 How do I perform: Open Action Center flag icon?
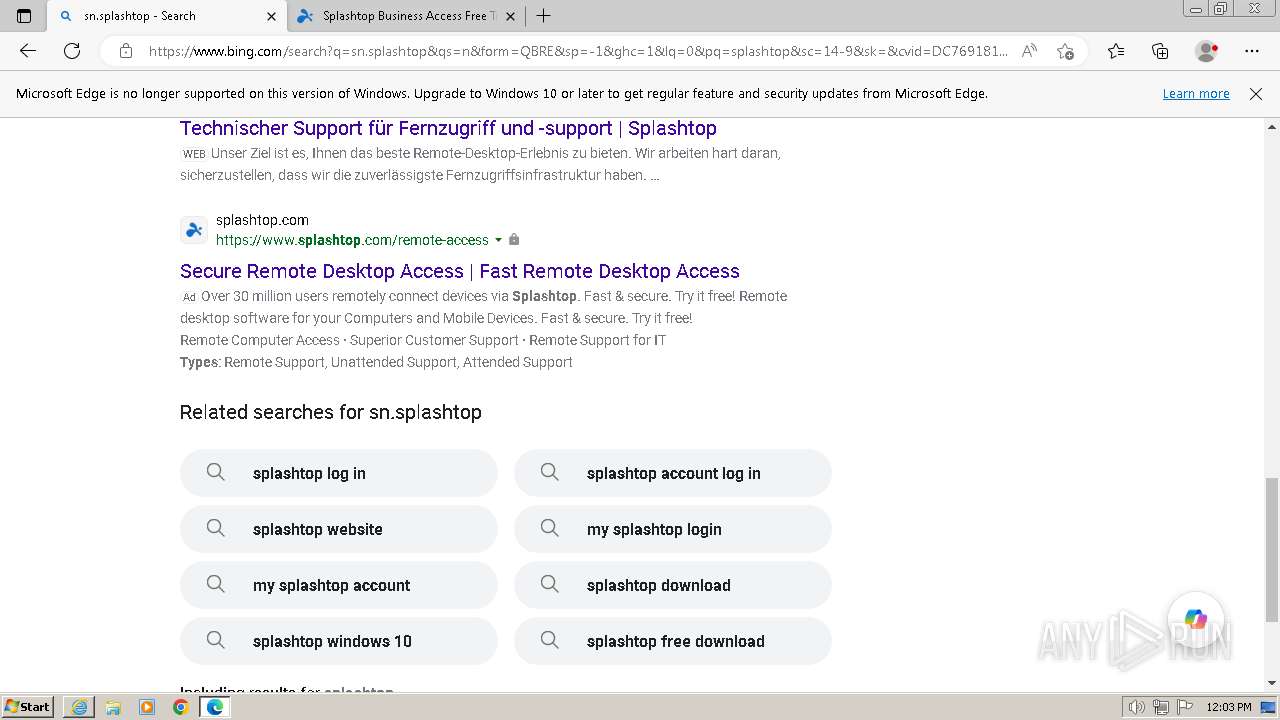1184,707
